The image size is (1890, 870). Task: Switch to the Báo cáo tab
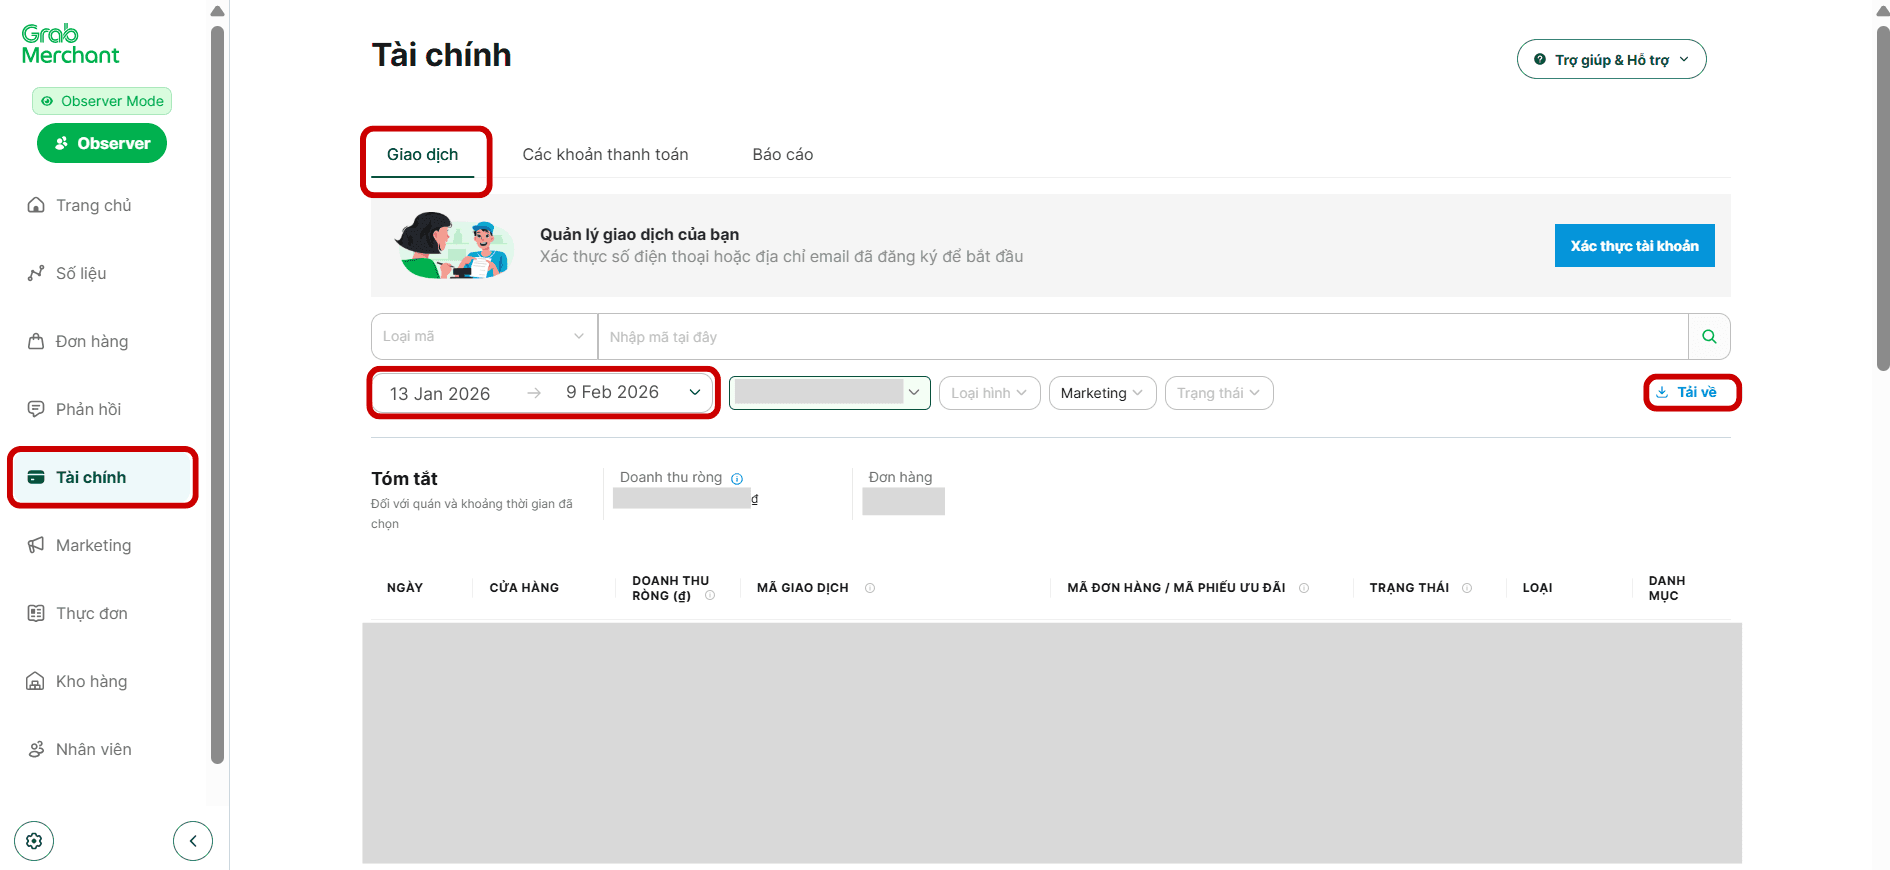pyautogui.click(x=782, y=154)
